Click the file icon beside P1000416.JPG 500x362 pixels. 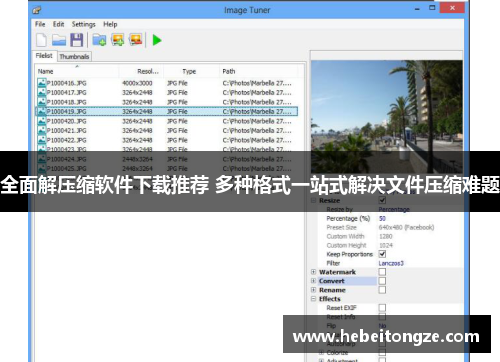(42, 83)
